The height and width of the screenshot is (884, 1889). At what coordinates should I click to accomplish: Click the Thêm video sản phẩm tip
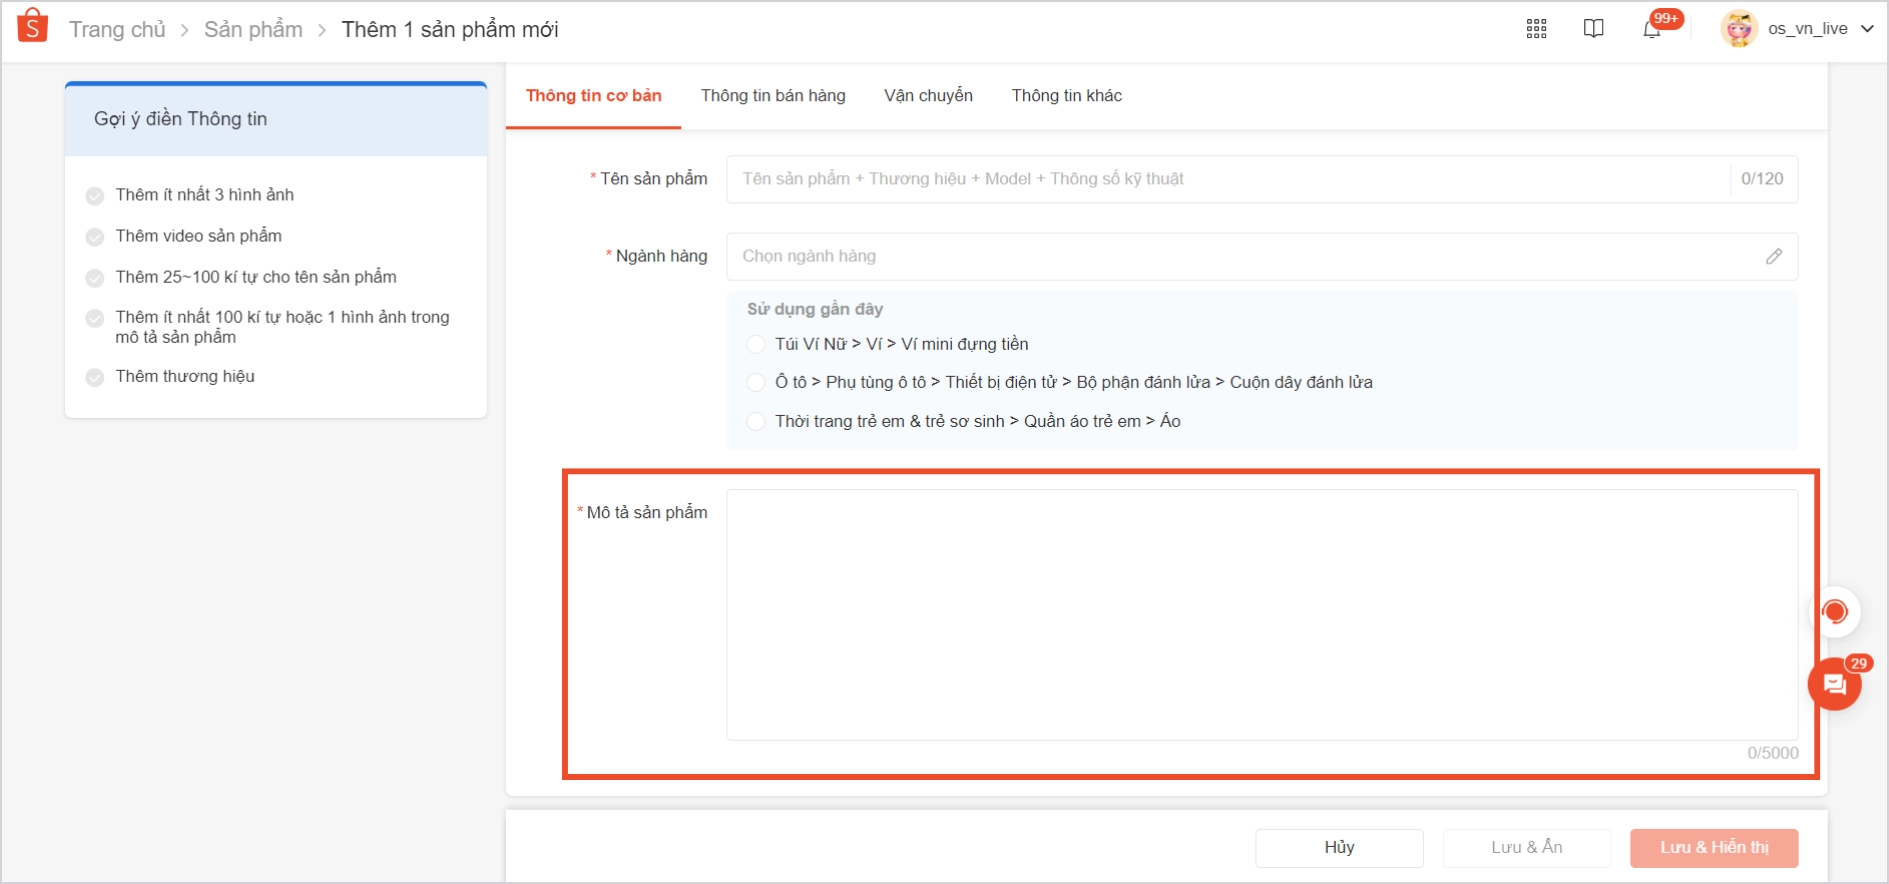tap(199, 236)
